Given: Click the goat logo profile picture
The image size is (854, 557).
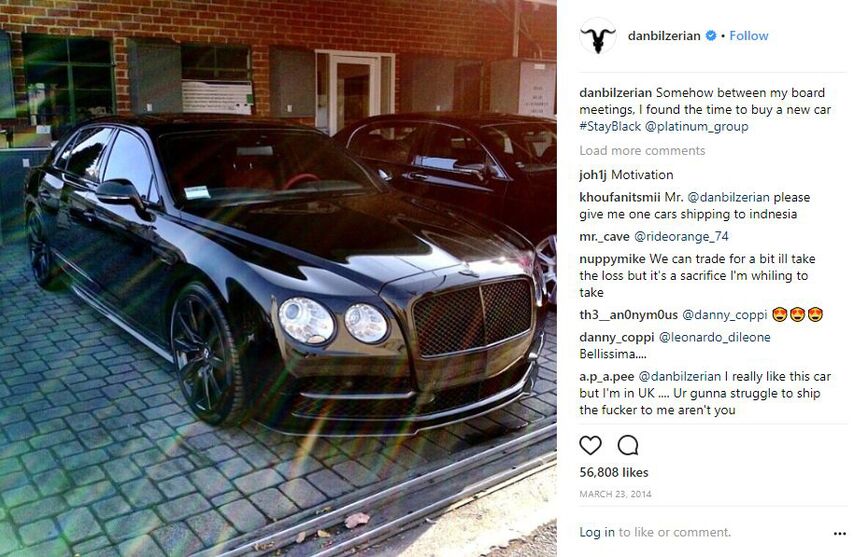Looking at the screenshot, I should tap(597, 36).
